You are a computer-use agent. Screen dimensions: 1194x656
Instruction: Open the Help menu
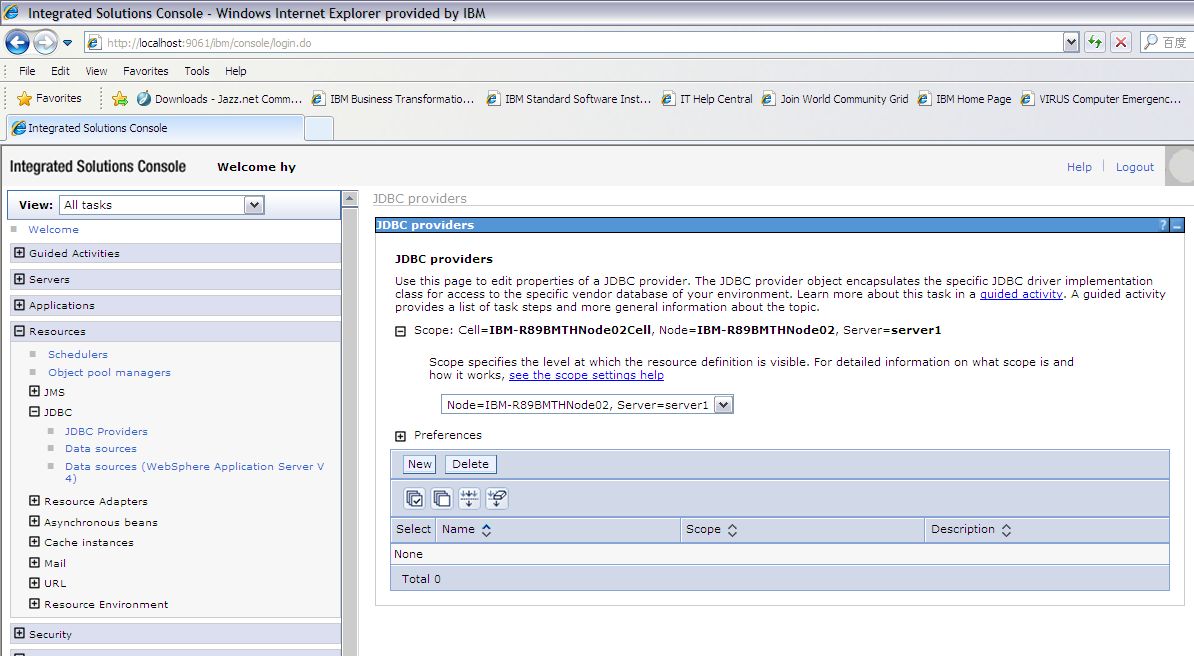point(235,71)
